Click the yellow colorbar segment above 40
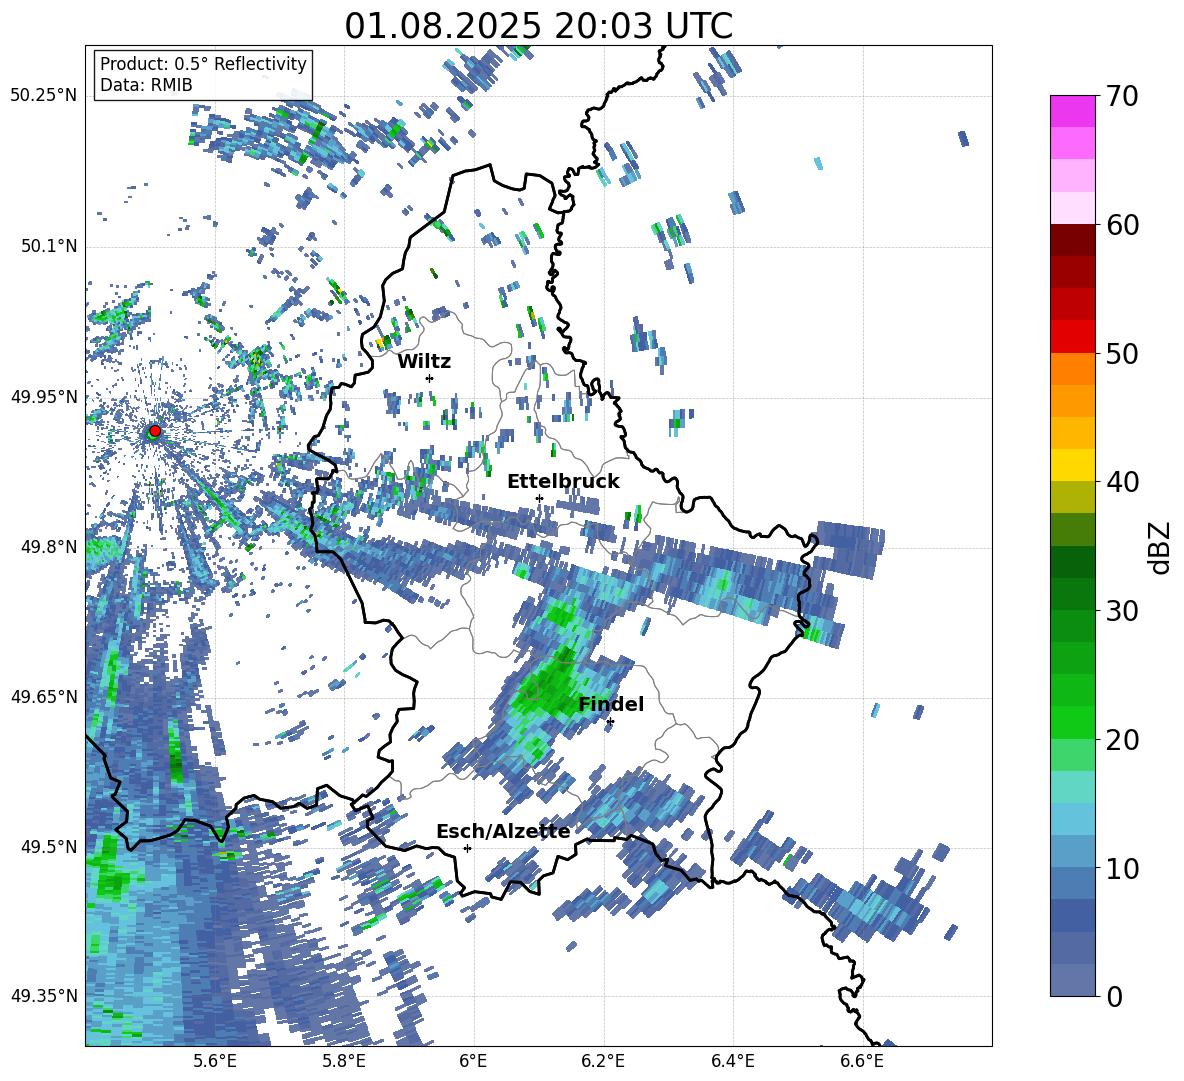The image size is (1184, 1081). click(x=1072, y=465)
